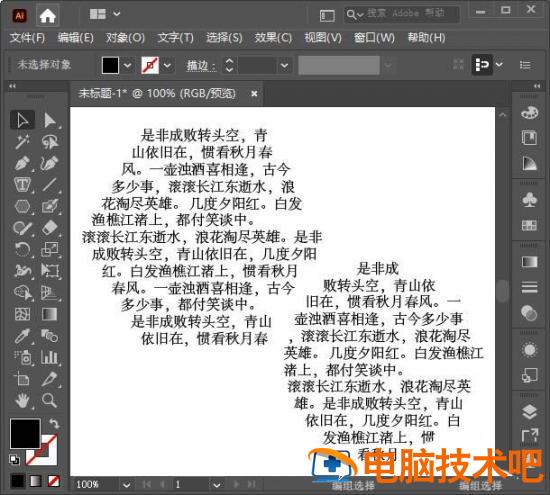The width and height of the screenshot is (550, 495).
Task: Select the Polygon shape tool
Action: (22, 206)
